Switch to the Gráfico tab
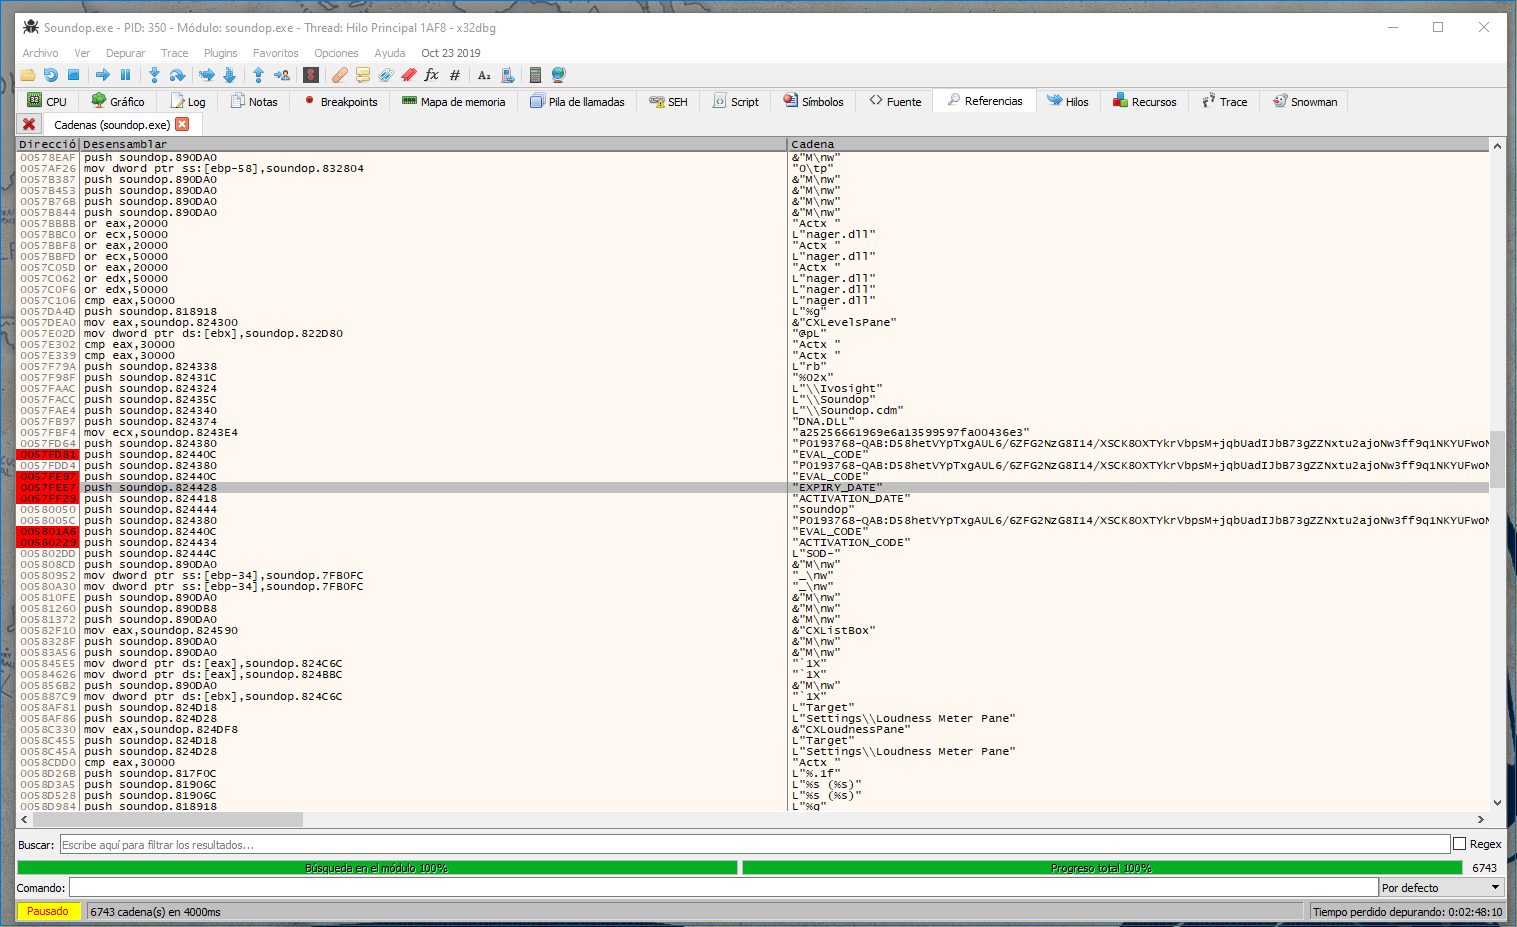 click(x=118, y=101)
